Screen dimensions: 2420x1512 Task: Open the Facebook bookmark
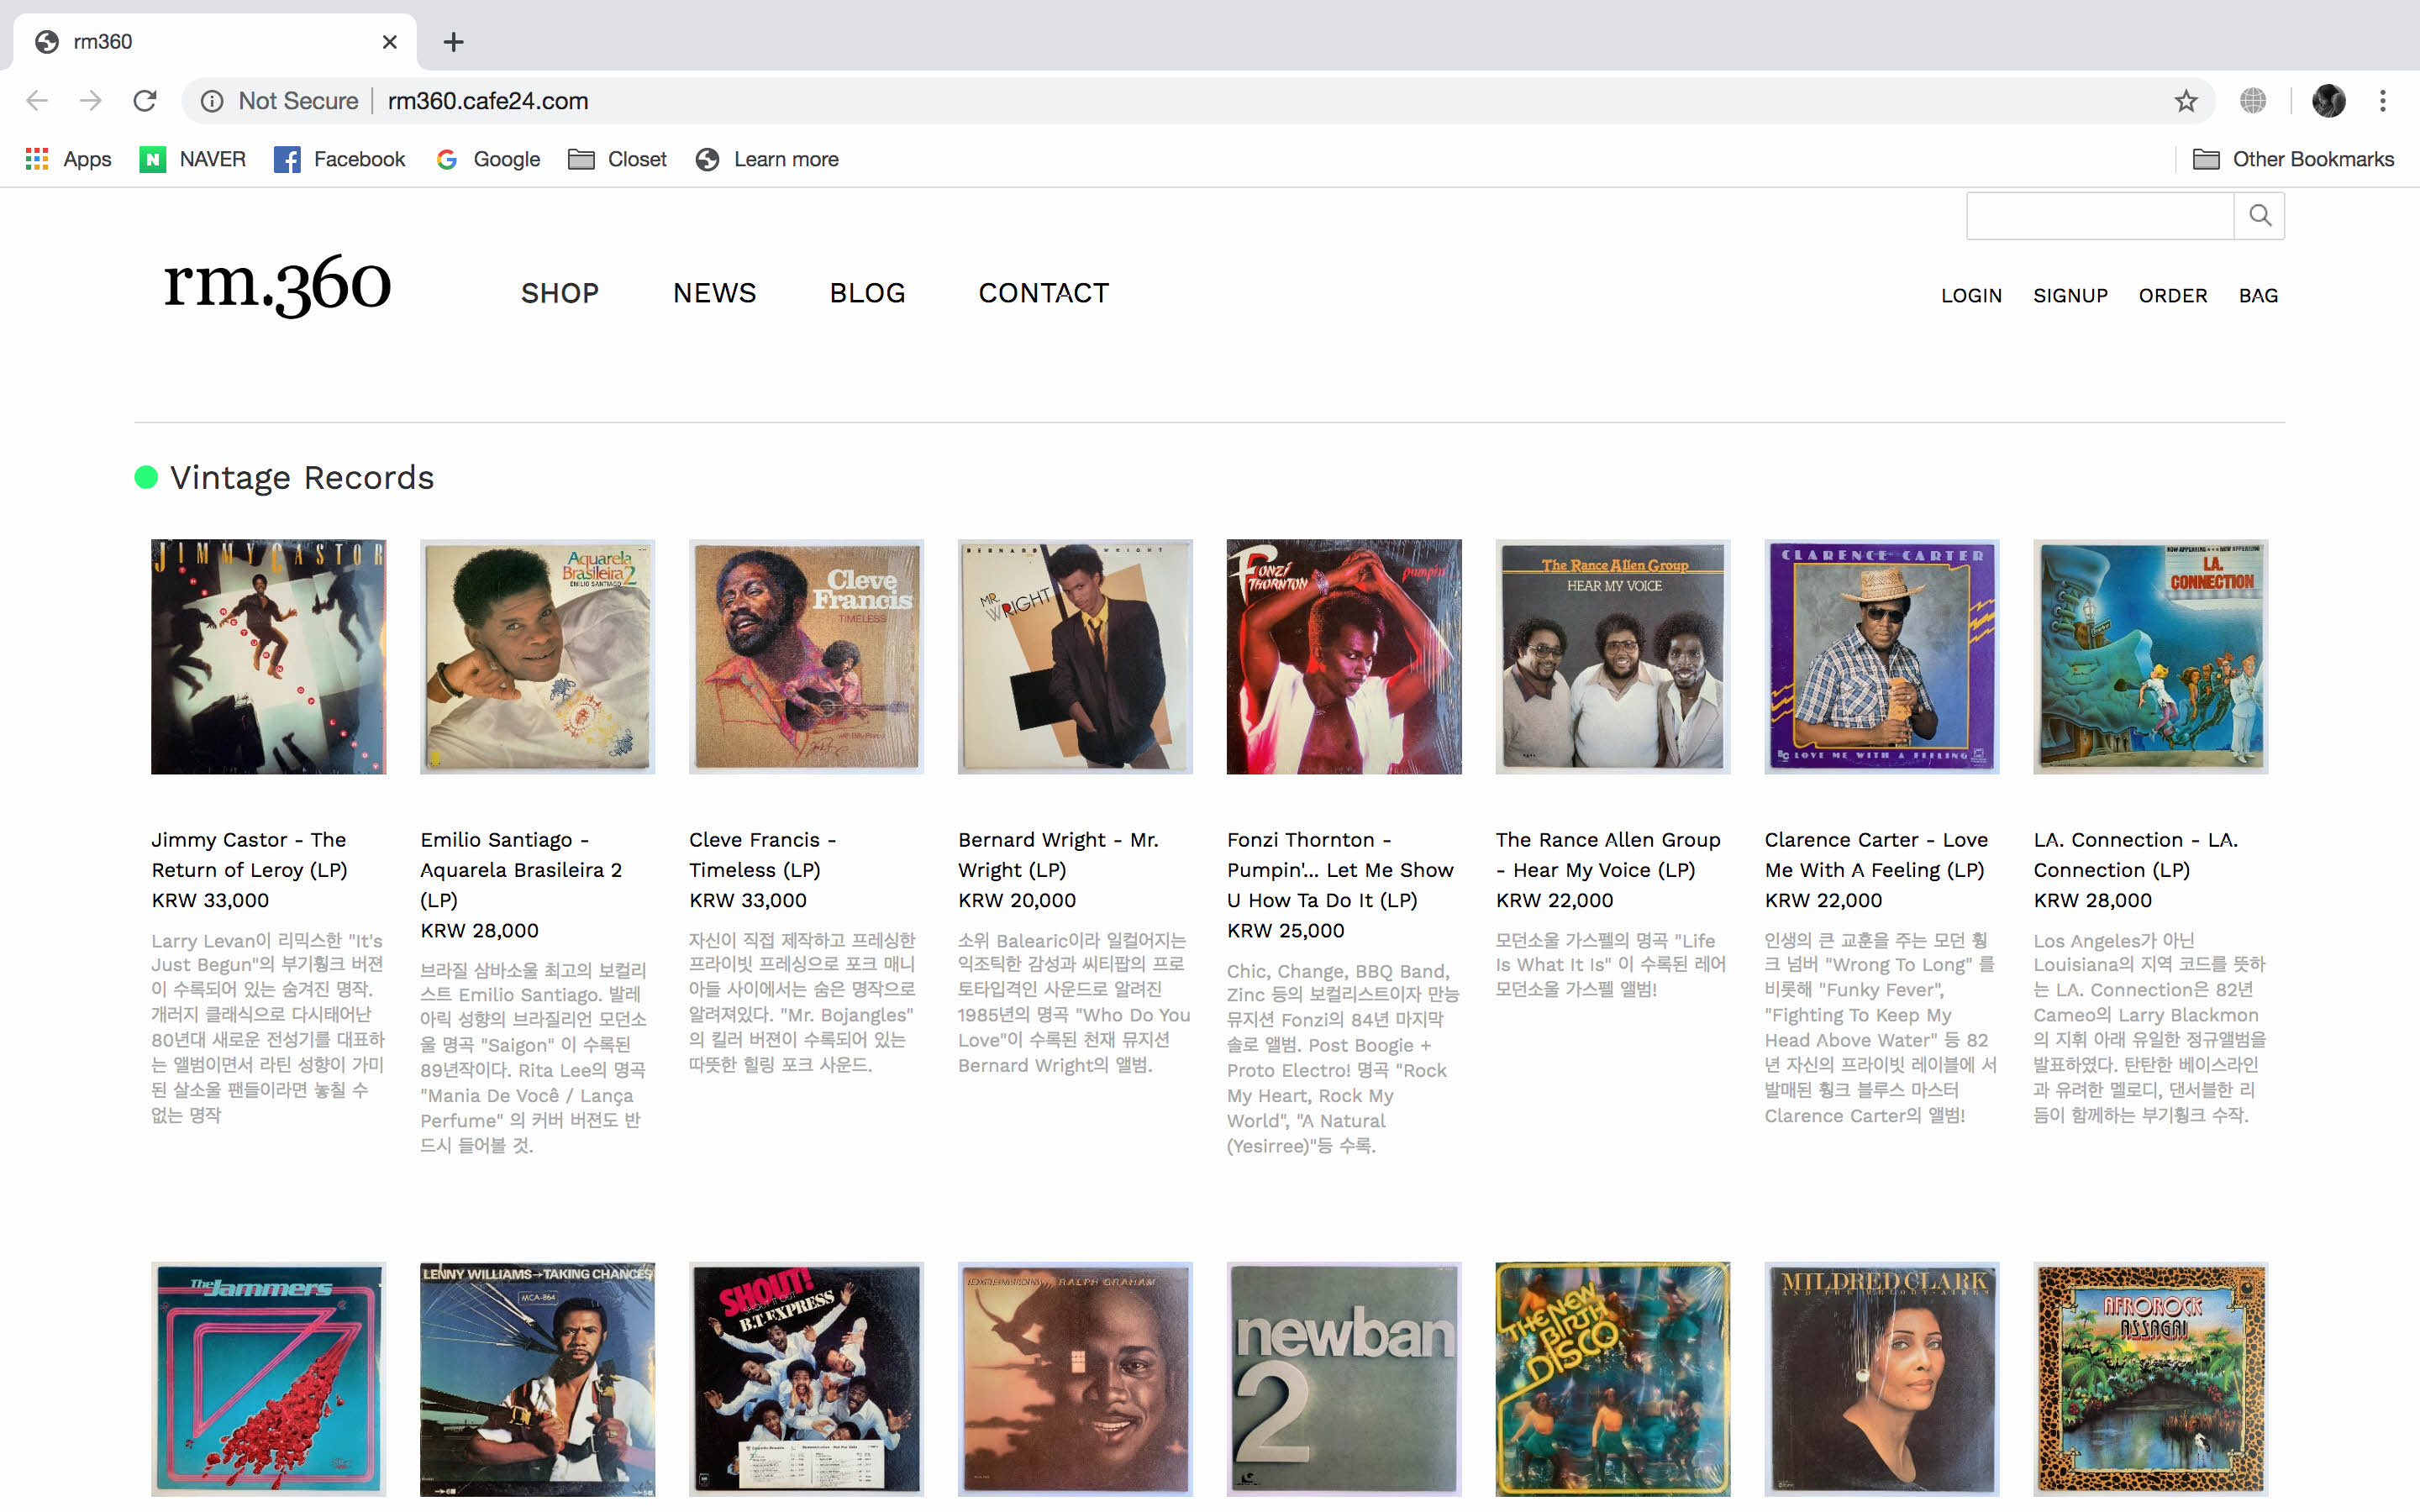[340, 159]
